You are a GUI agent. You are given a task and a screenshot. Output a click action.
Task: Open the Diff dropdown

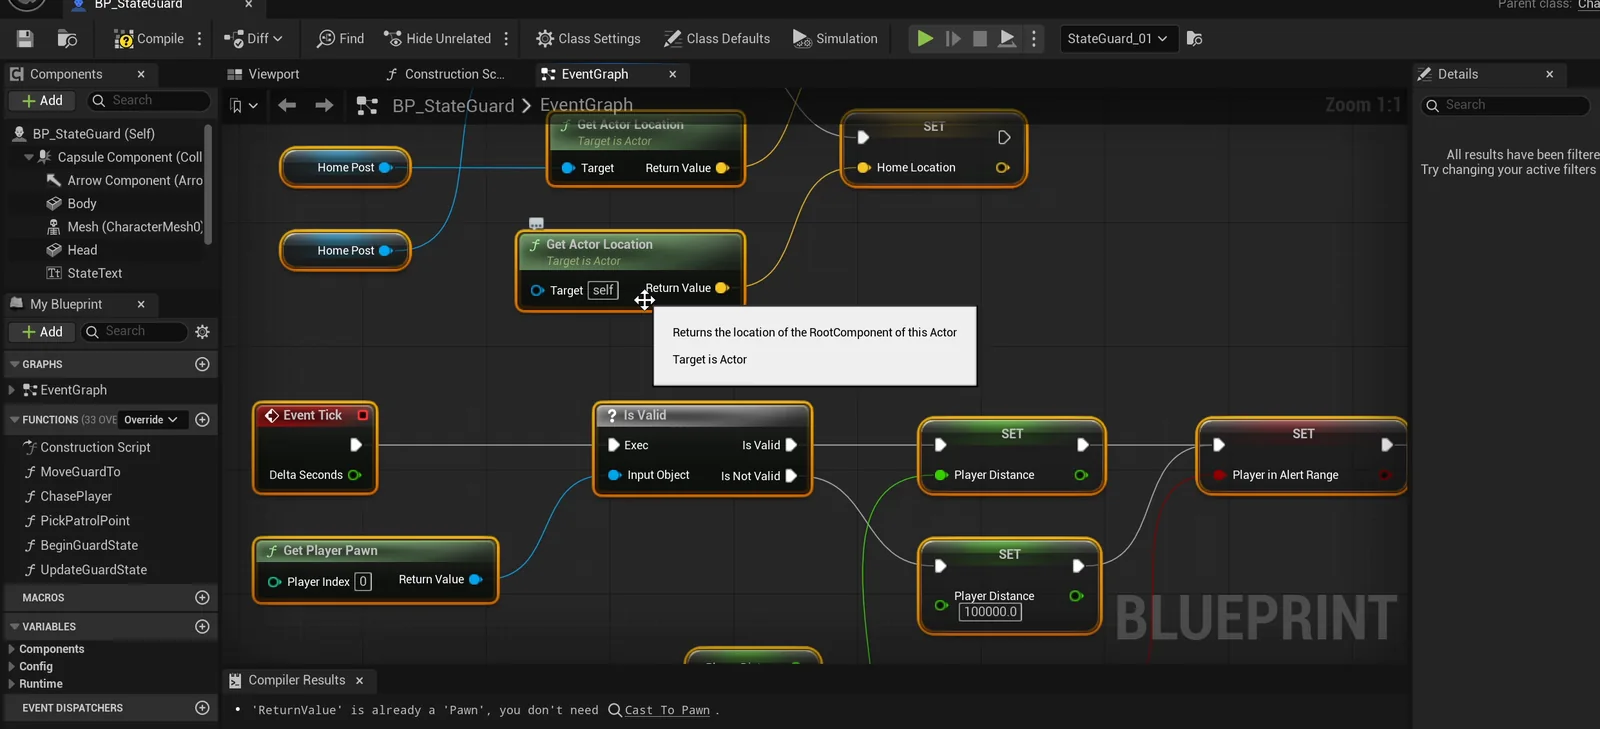(x=253, y=39)
